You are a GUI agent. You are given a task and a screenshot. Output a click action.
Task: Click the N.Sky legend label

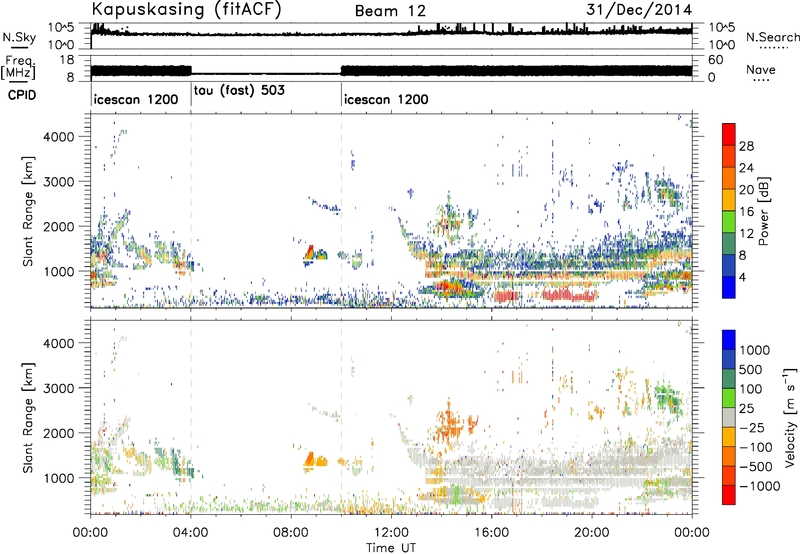tap(19, 37)
